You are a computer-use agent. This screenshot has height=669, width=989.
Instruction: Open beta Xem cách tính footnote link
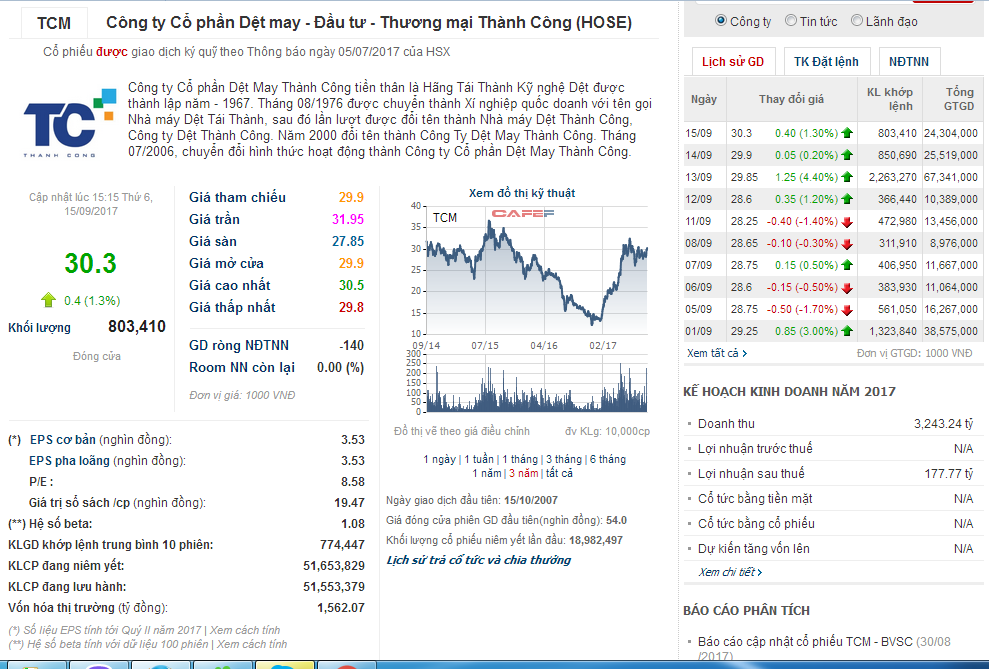coord(252,644)
